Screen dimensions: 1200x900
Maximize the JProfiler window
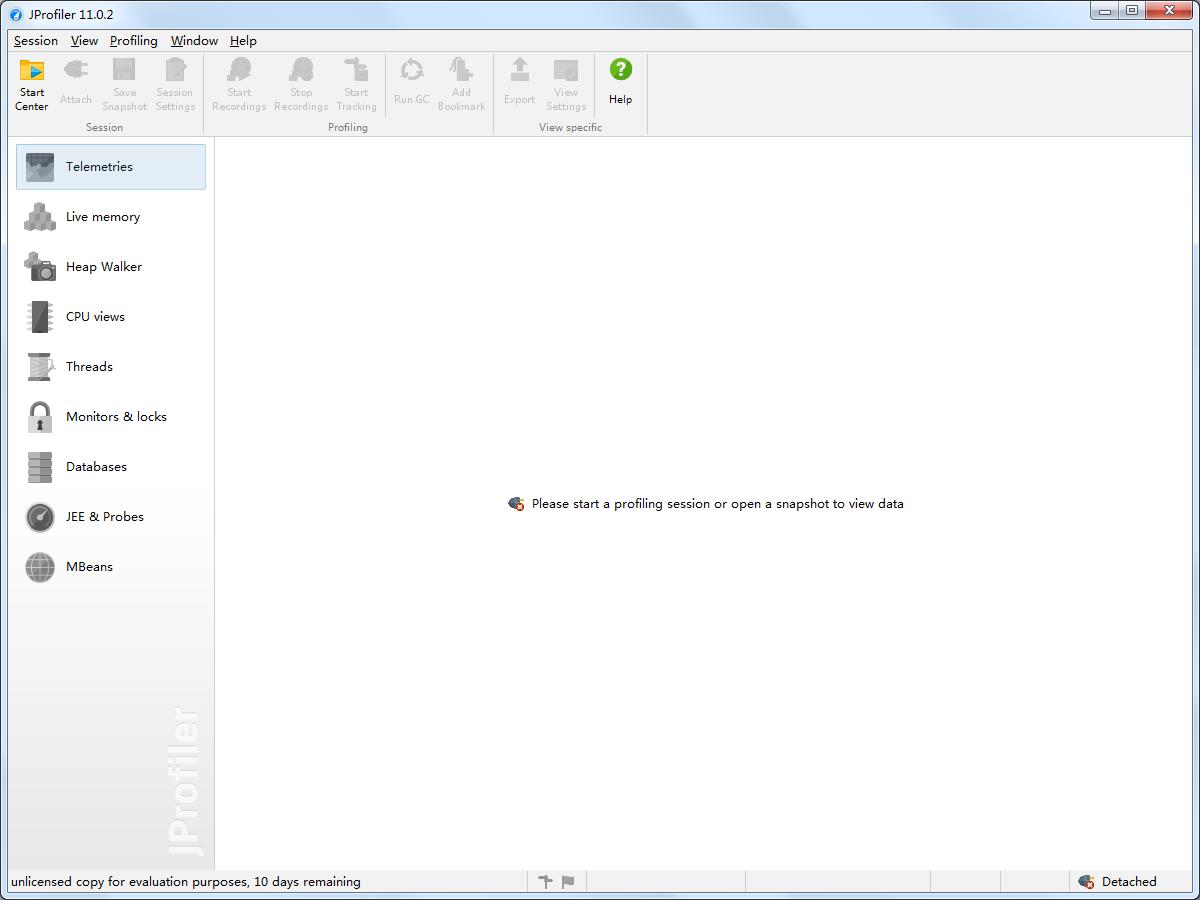(1131, 11)
